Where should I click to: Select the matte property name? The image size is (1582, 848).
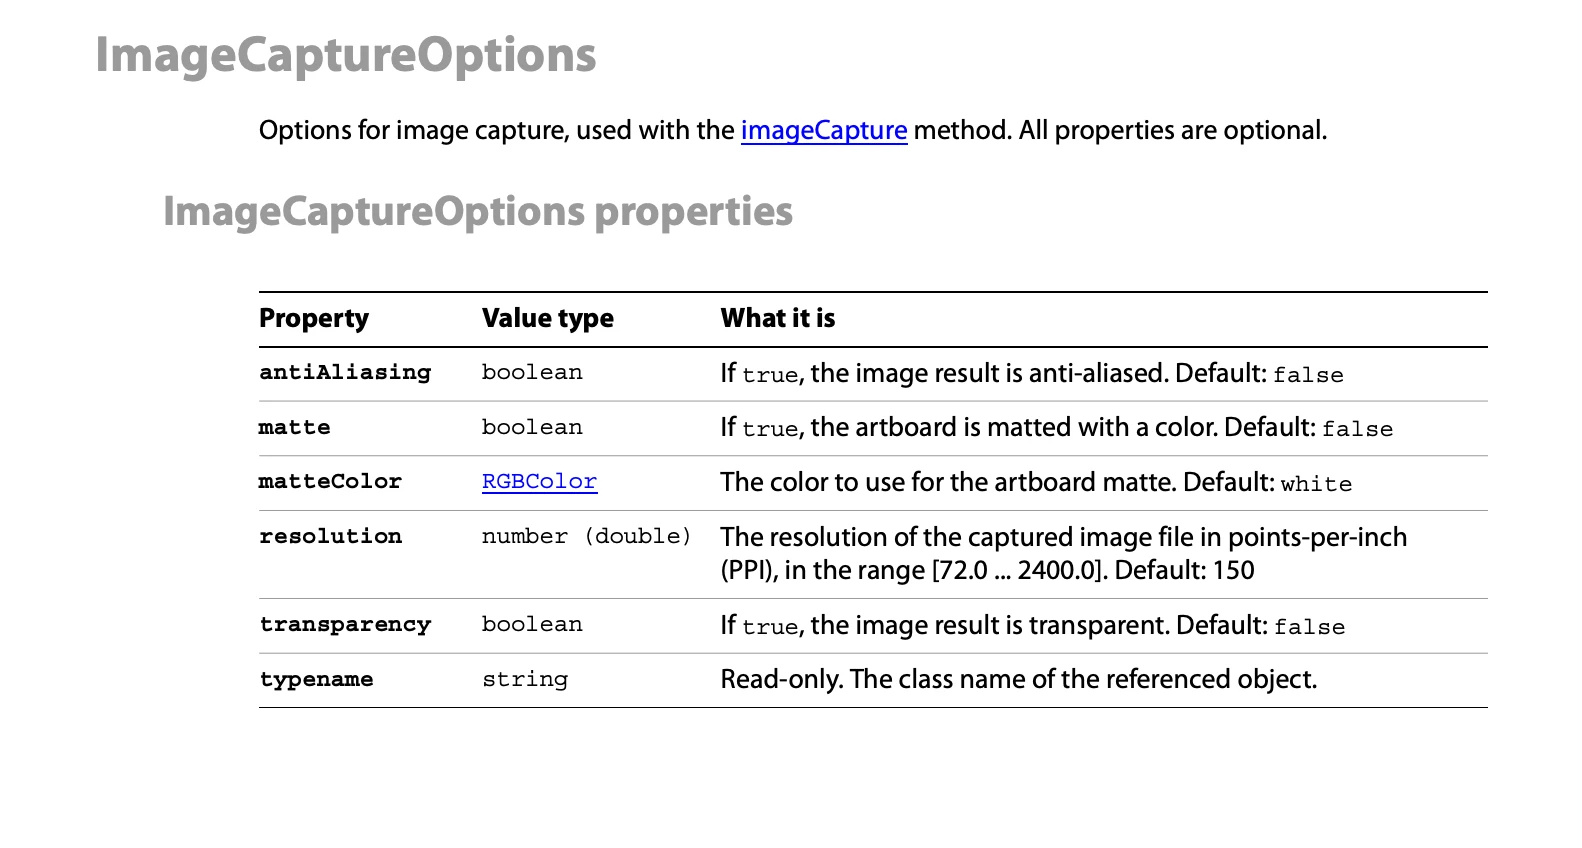[294, 428]
